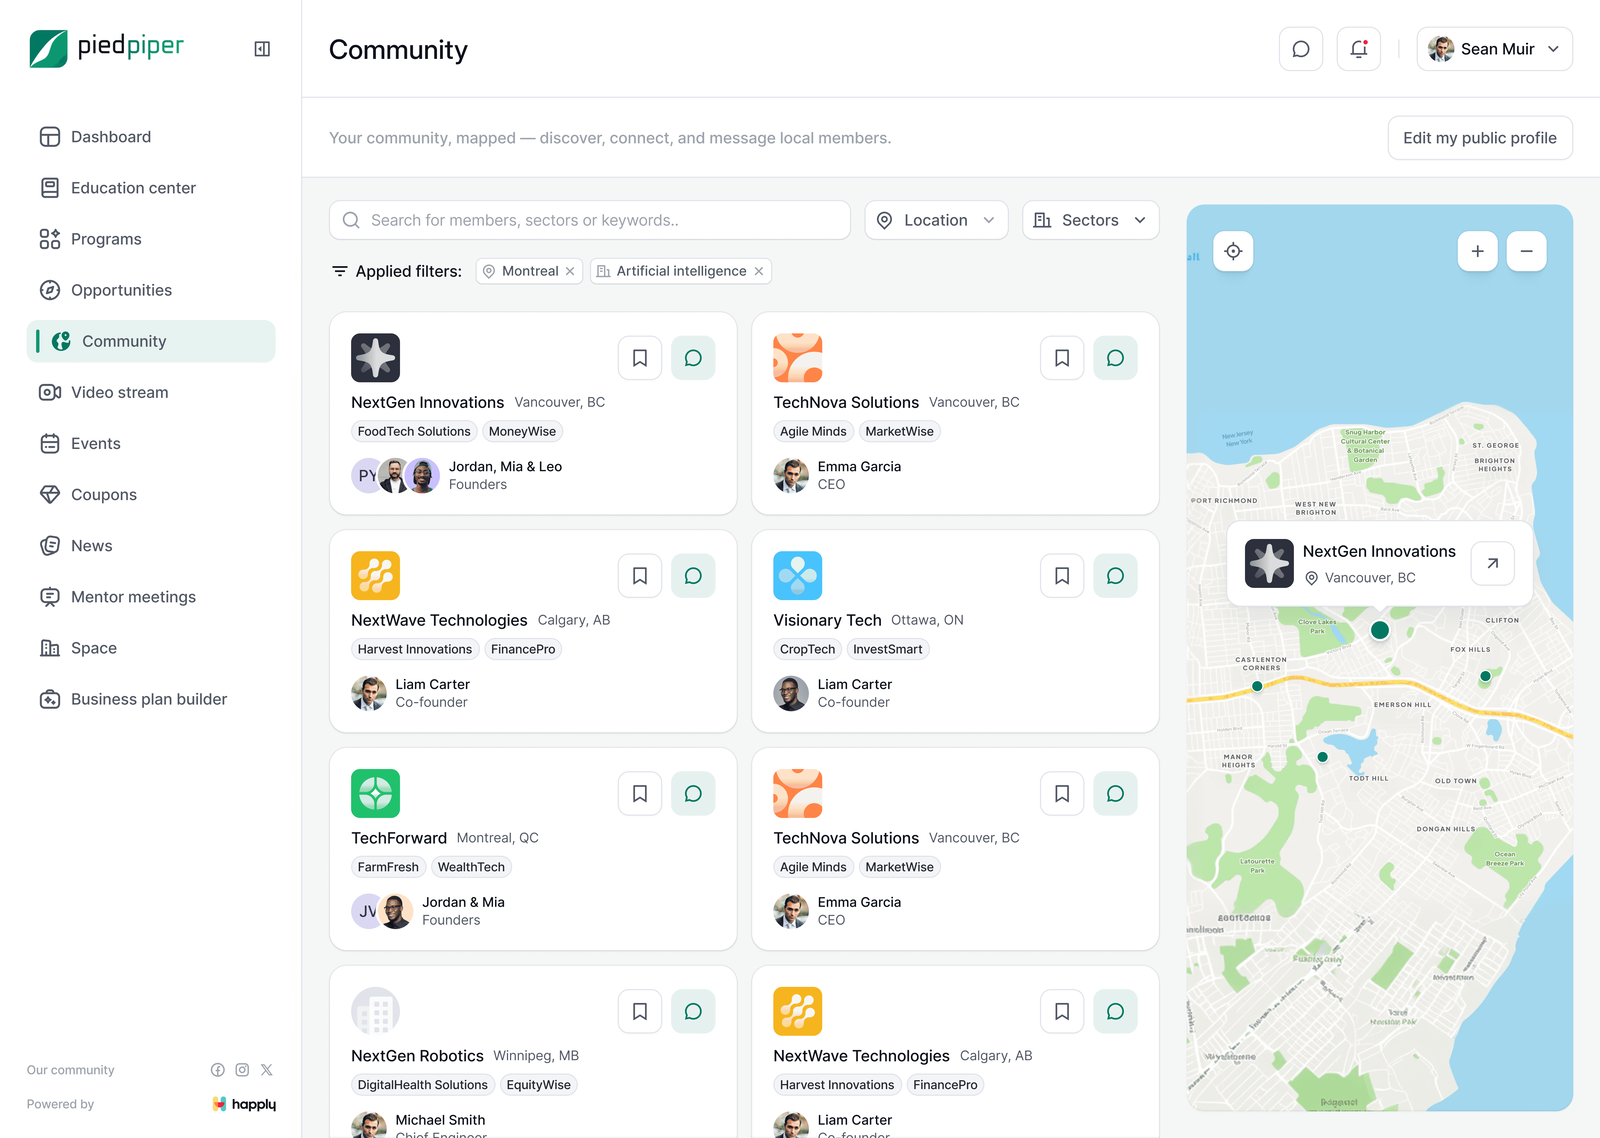Open Business plan builder
The image size is (1600, 1138).
pos(151,699)
